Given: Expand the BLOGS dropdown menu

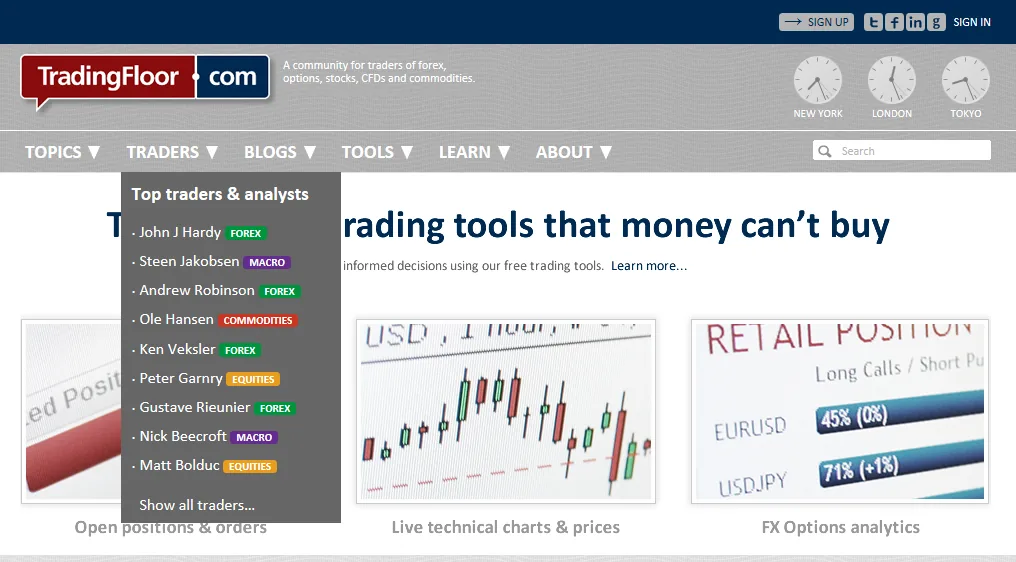Looking at the screenshot, I should tap(280, 152).
